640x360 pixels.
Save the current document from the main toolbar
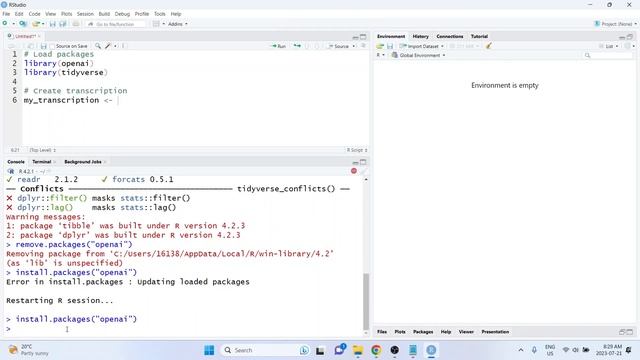coord(53,24)
